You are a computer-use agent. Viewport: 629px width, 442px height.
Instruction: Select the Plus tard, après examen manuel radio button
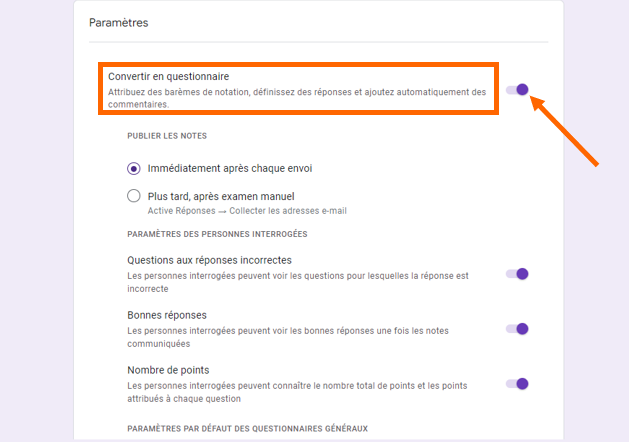coord(134,196)
